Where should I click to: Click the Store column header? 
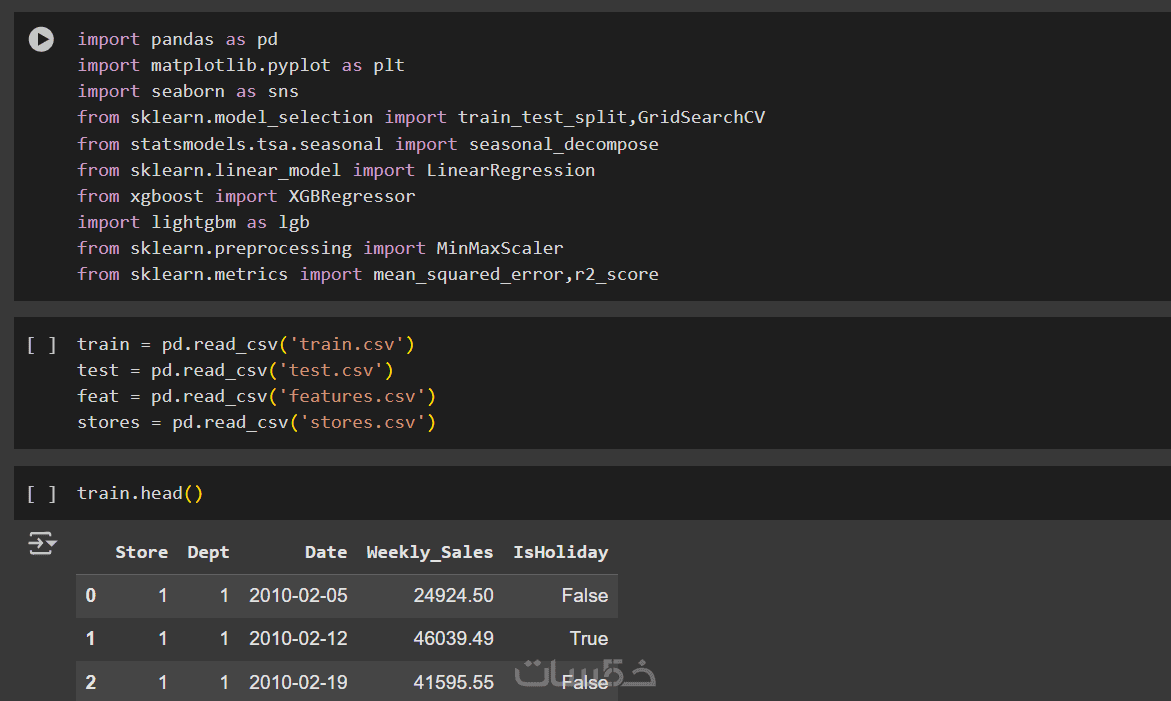[141, 552]
